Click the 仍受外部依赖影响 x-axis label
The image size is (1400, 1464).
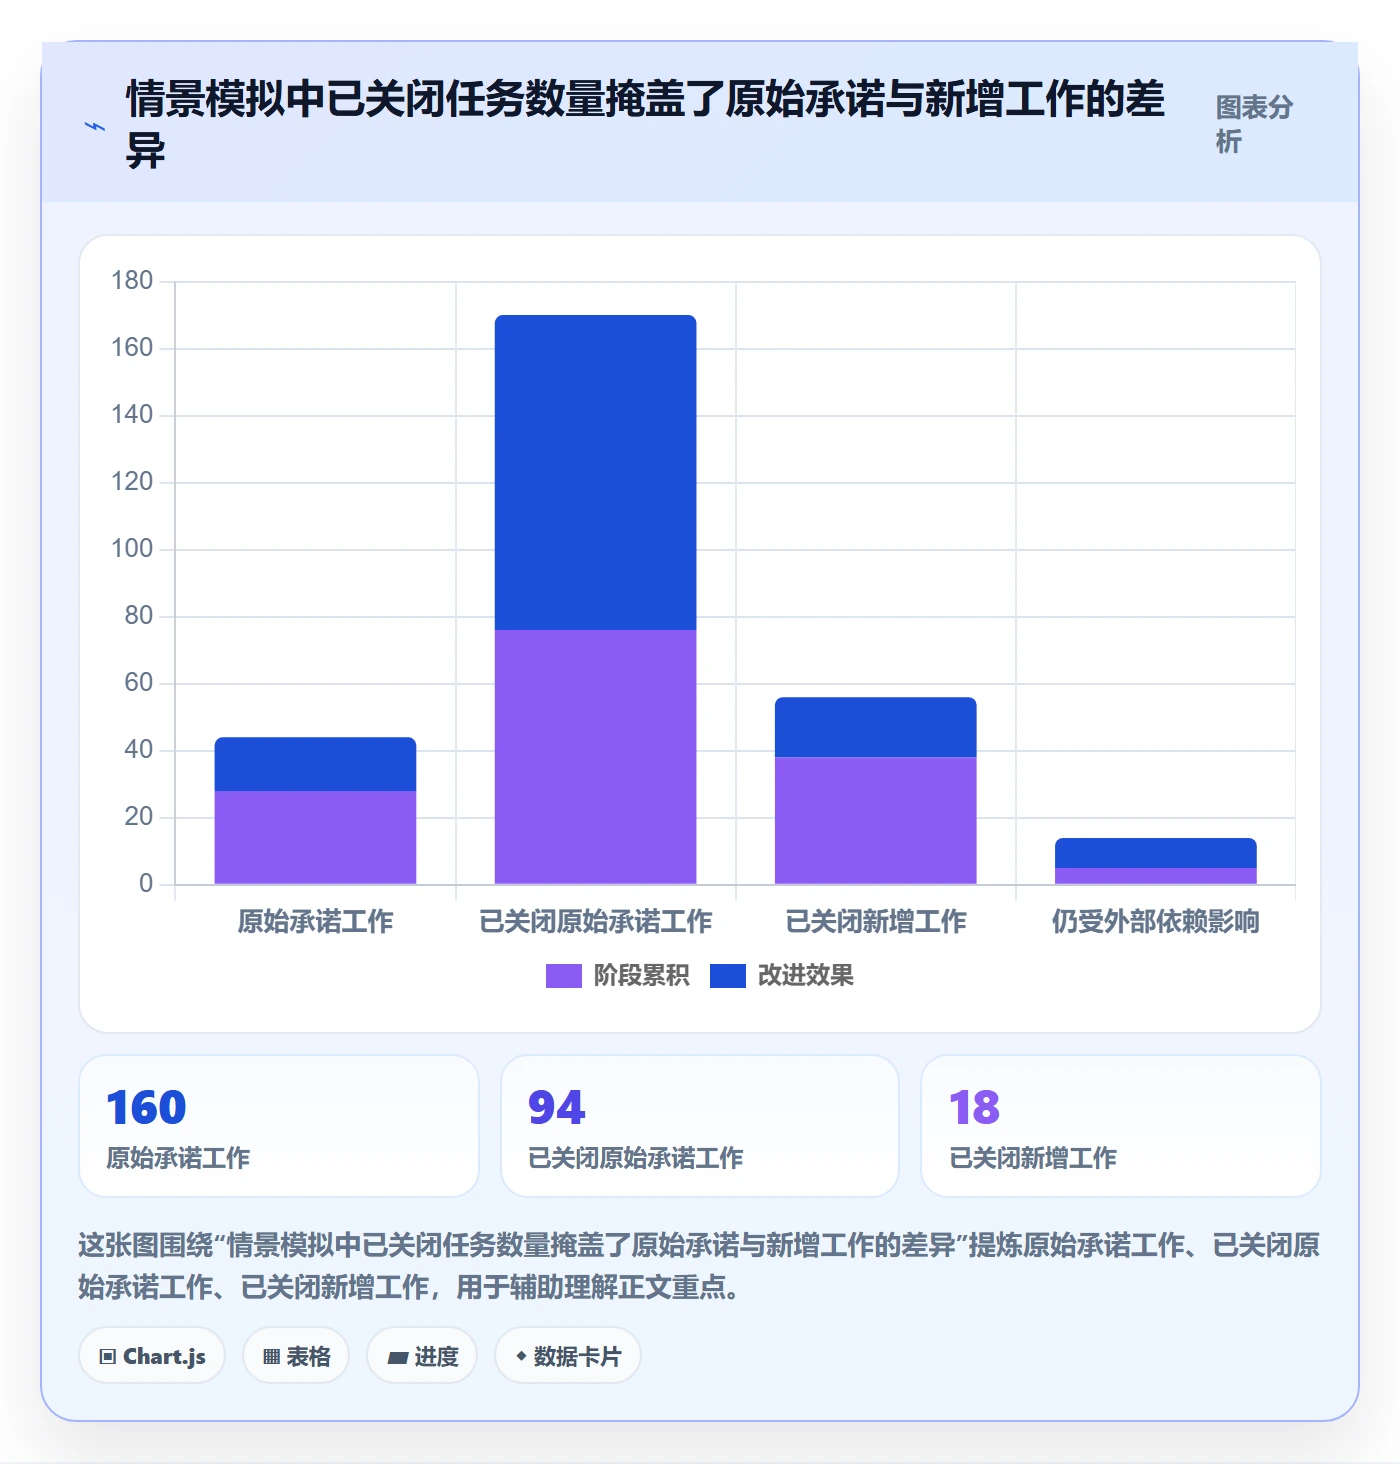[x=1155, y=921]
